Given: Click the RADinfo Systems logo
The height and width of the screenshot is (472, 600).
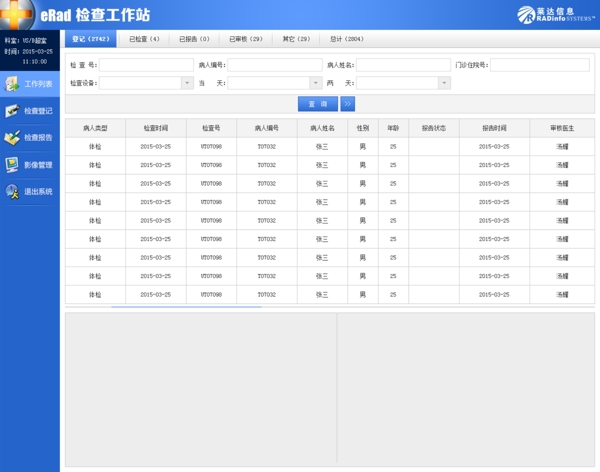Looking at the screenshot, I should [x=556, y=15].
